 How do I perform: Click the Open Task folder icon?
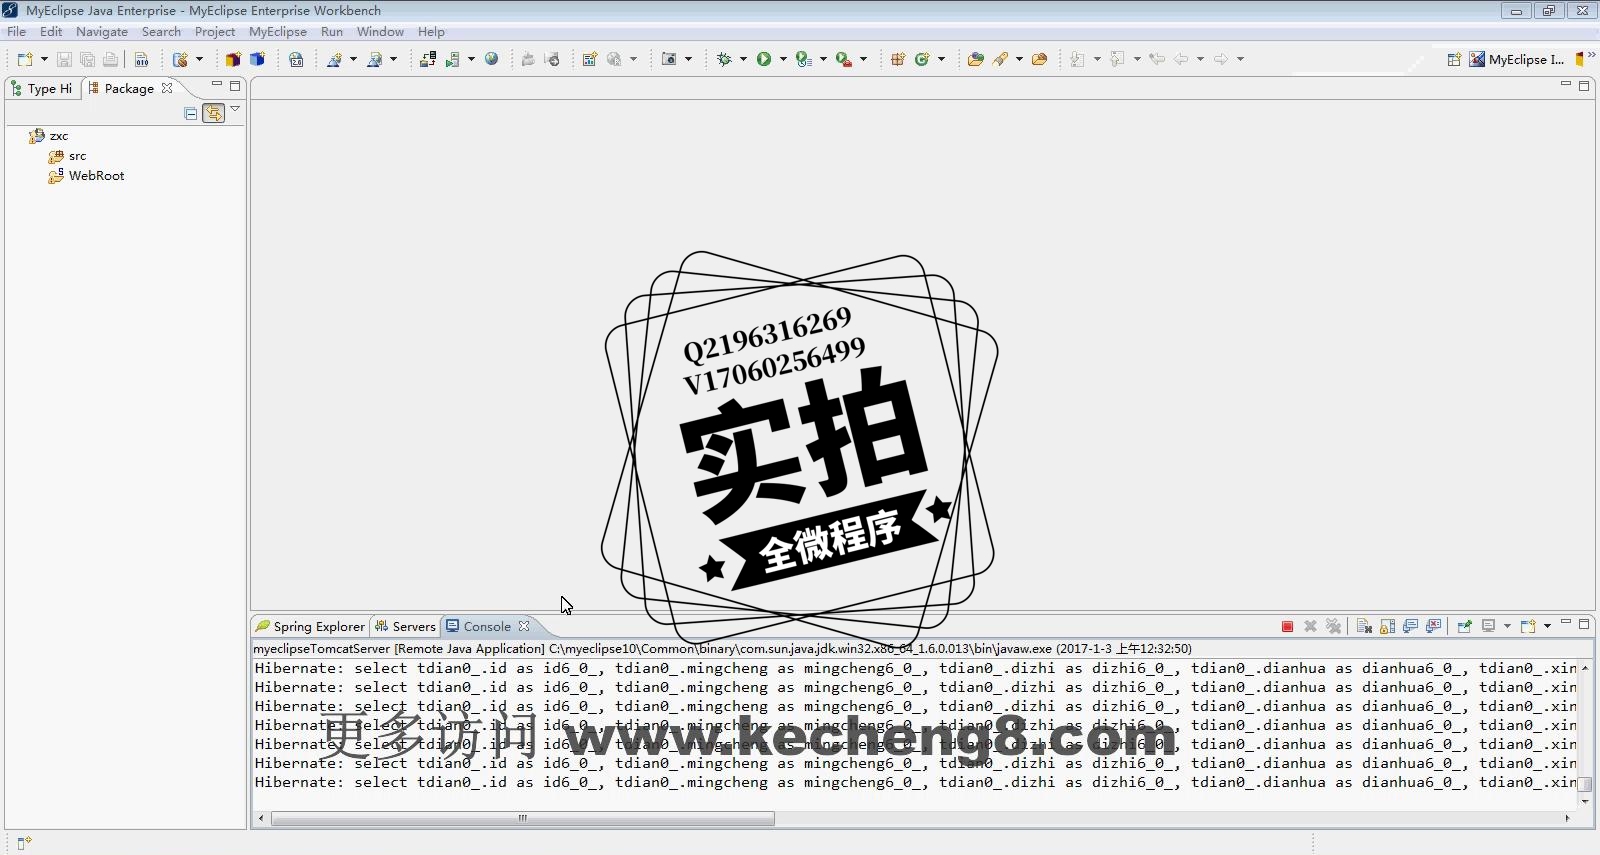pyautogui.click(x=1040, y=59)
